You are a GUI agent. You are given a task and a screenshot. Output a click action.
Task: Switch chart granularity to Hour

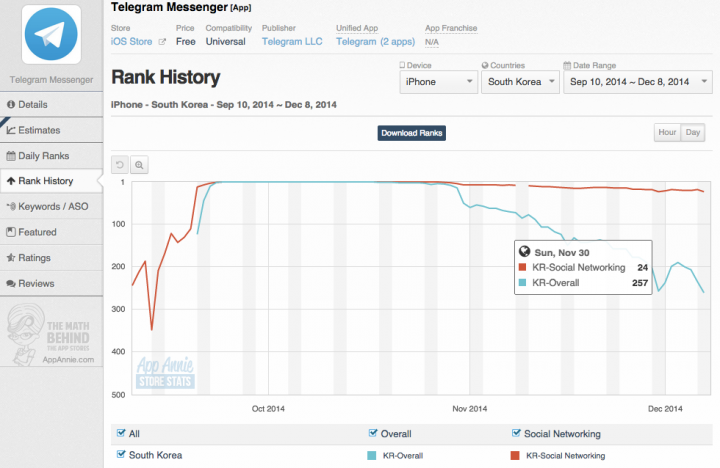point(667,133)
